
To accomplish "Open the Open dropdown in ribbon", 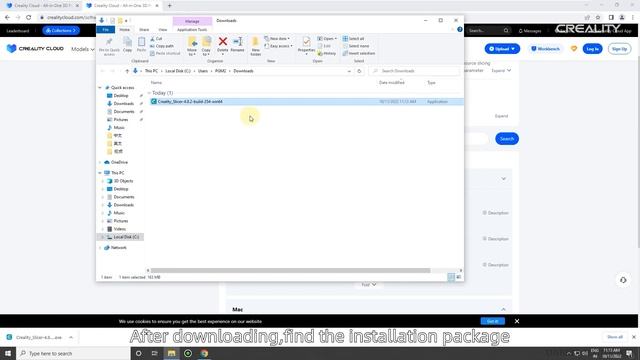I will pos(327,39).
